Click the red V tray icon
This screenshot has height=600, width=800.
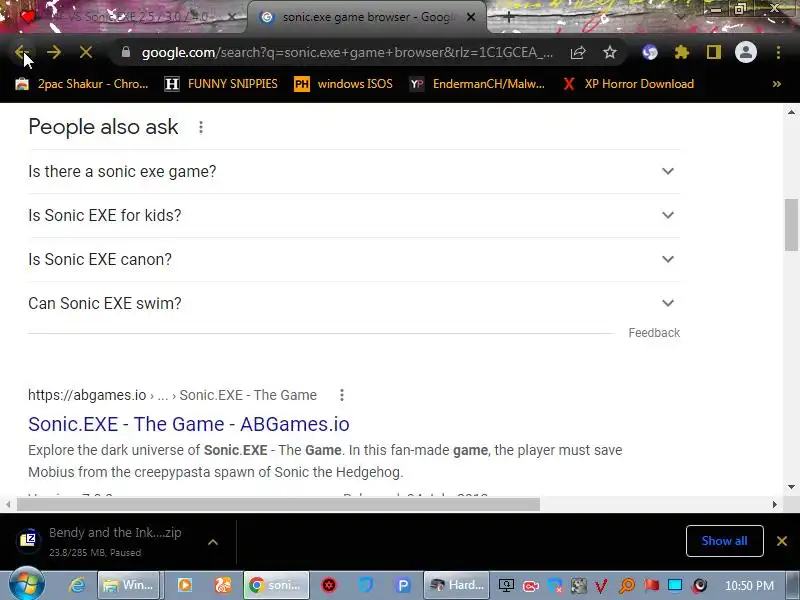click(601, 586)
